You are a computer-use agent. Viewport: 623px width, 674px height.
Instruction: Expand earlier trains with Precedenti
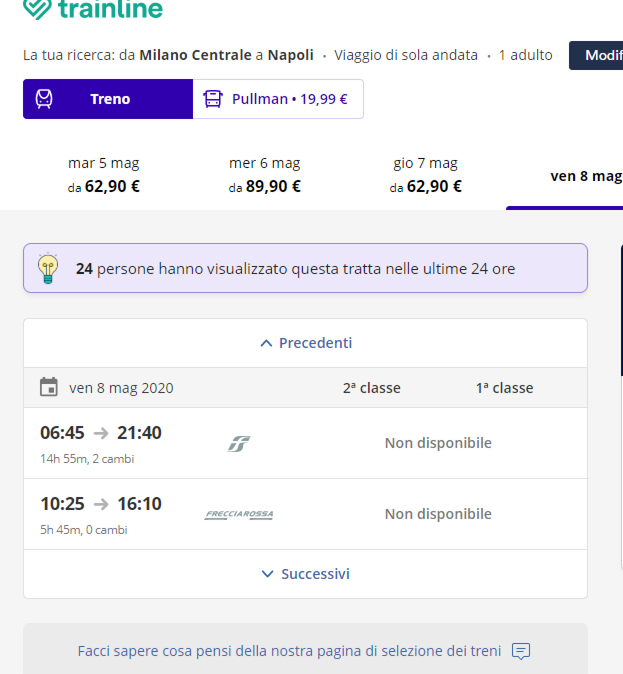click(x=306, y=343)
